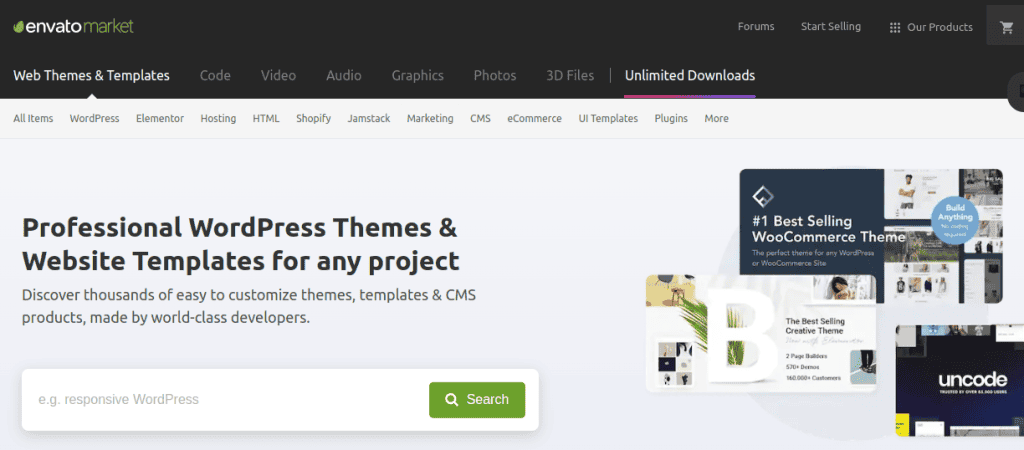This screenshot has width=1024, height=450.
Task: Expand the eCommerce submenu
Action: (534, 118)
